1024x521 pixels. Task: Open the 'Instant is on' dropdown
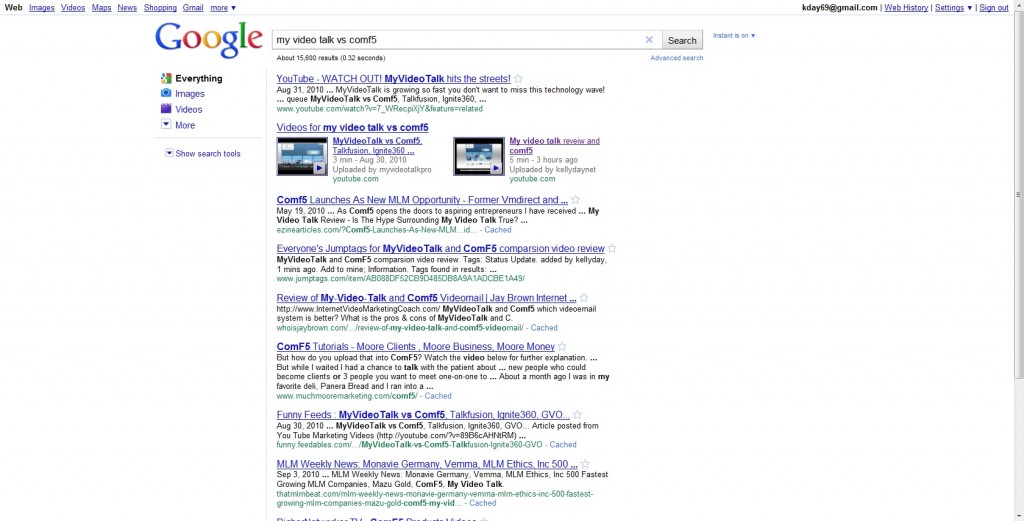click(x=733, y=35)
